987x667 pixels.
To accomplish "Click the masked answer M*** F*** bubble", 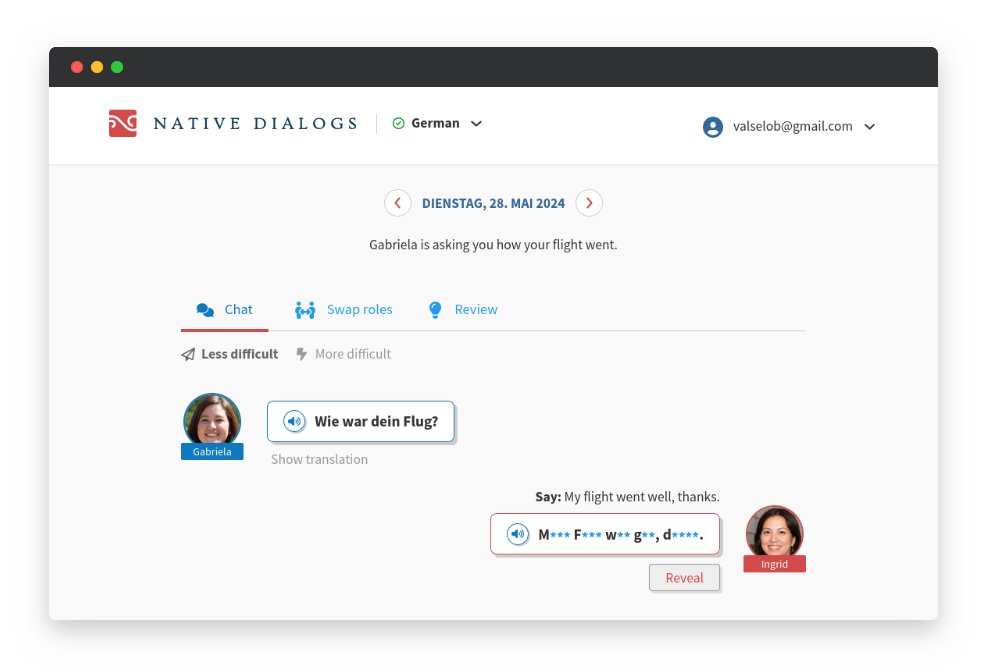I will coord(605,534).
